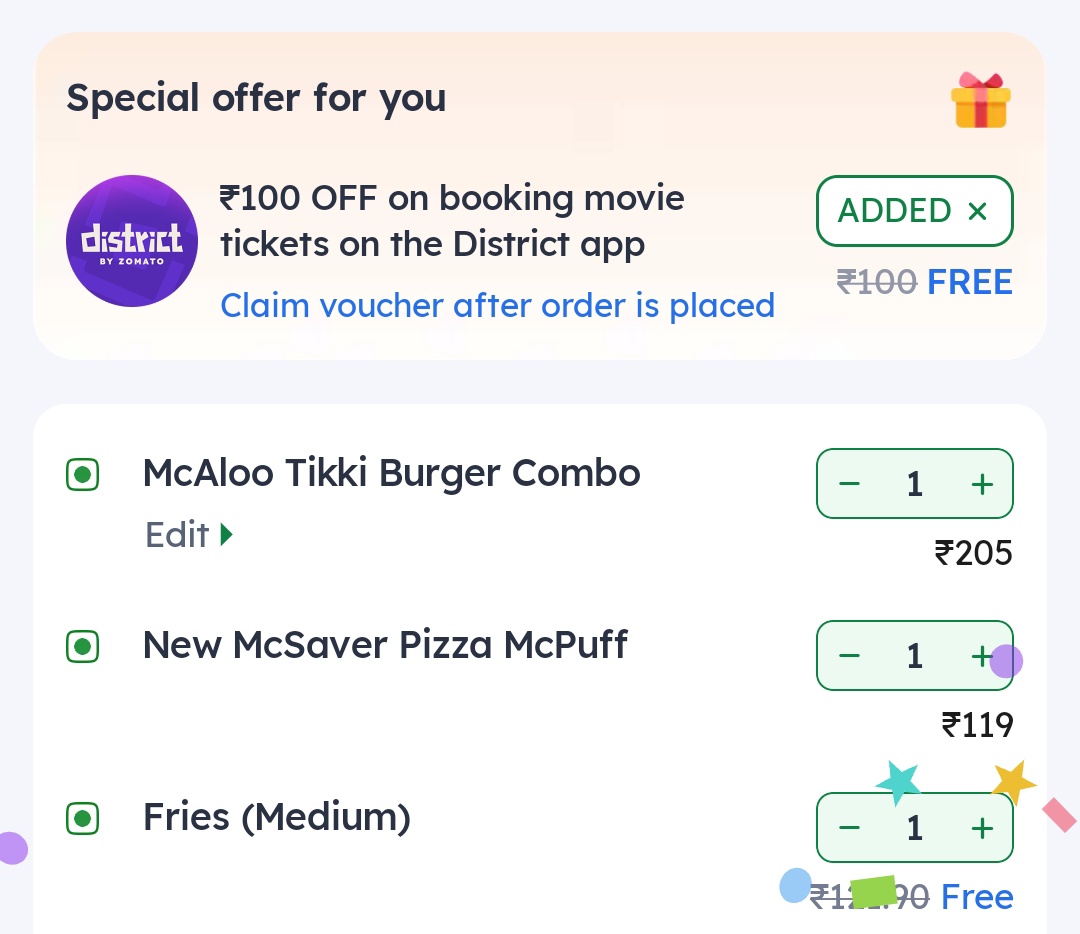The image size is (1080, 934).
Task: Tap the District by Zomato logo
Action: (x=131, y=241)
